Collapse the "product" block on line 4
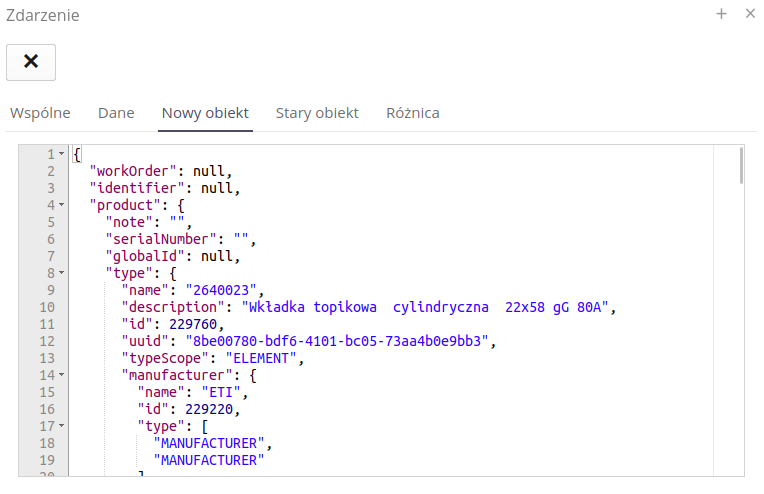This screenshot has width=764, height=494. [x=61, y=205]
